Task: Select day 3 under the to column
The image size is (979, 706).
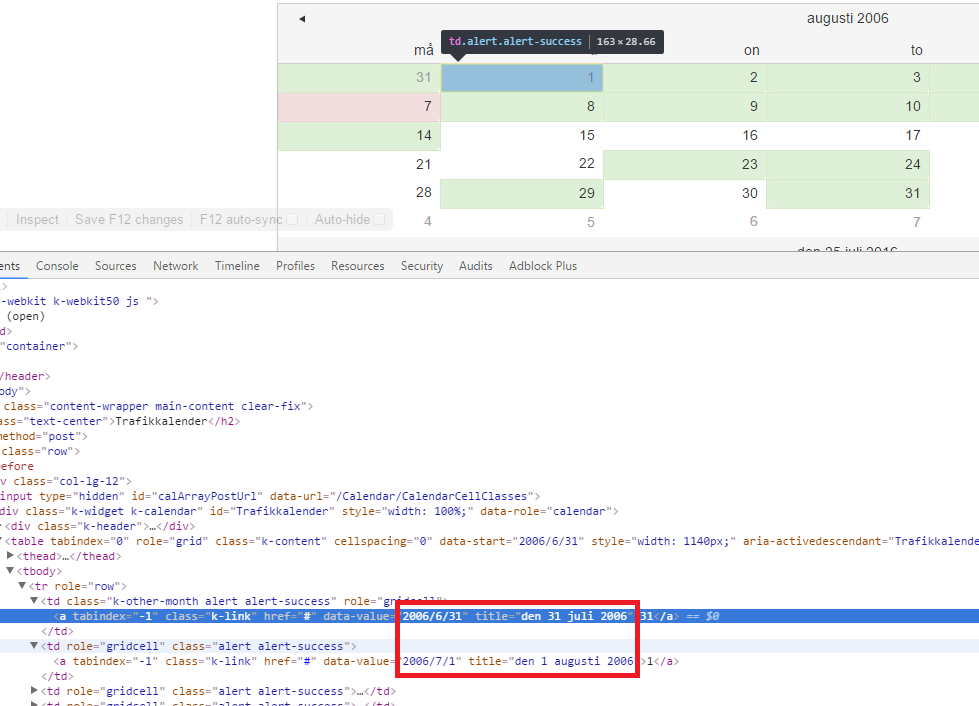Action: pos(848,77)
